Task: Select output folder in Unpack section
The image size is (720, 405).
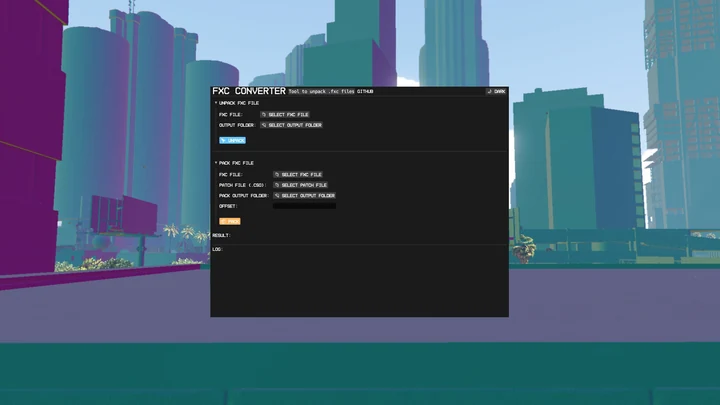Action: coord(291,125)
